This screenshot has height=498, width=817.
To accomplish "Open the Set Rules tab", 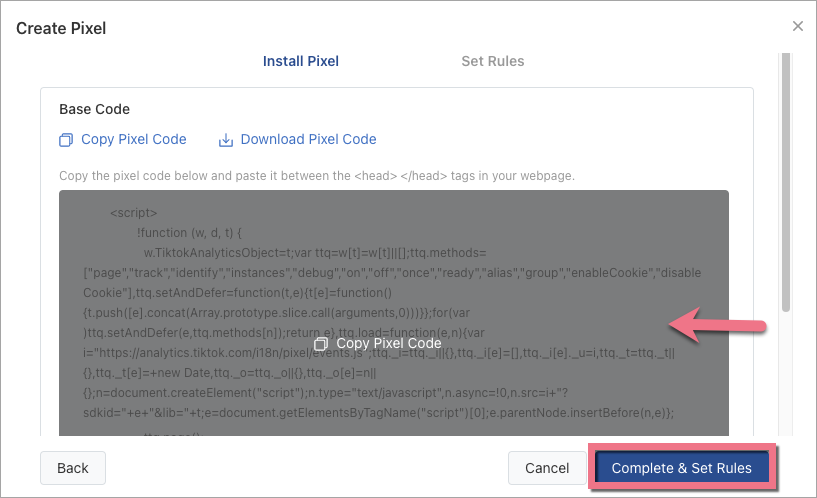I will pyautogui.click(x=492, y=61).
